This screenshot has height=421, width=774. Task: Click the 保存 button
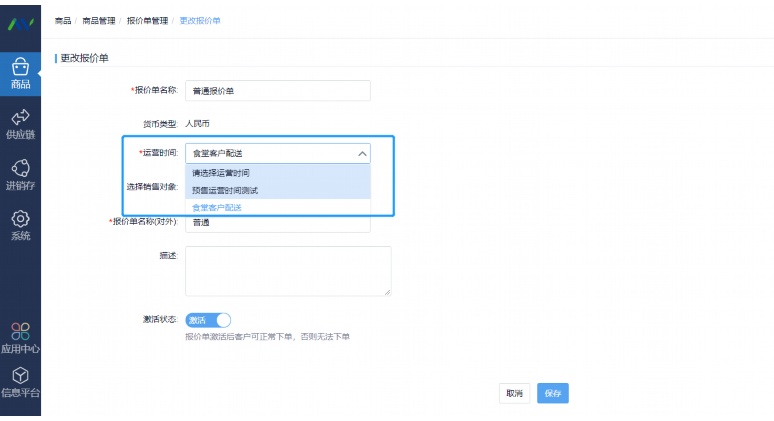click(553, 393)
